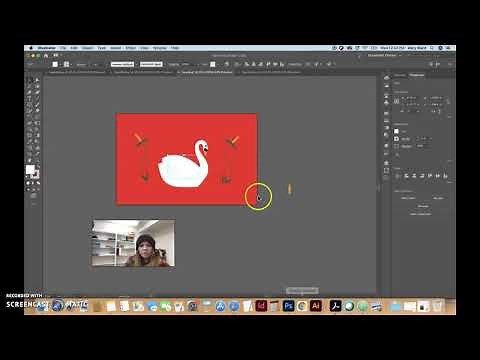The height and width of the screenshot is (360, 480).
Task: Open the File menu
Action: click(x=63, y=48)
